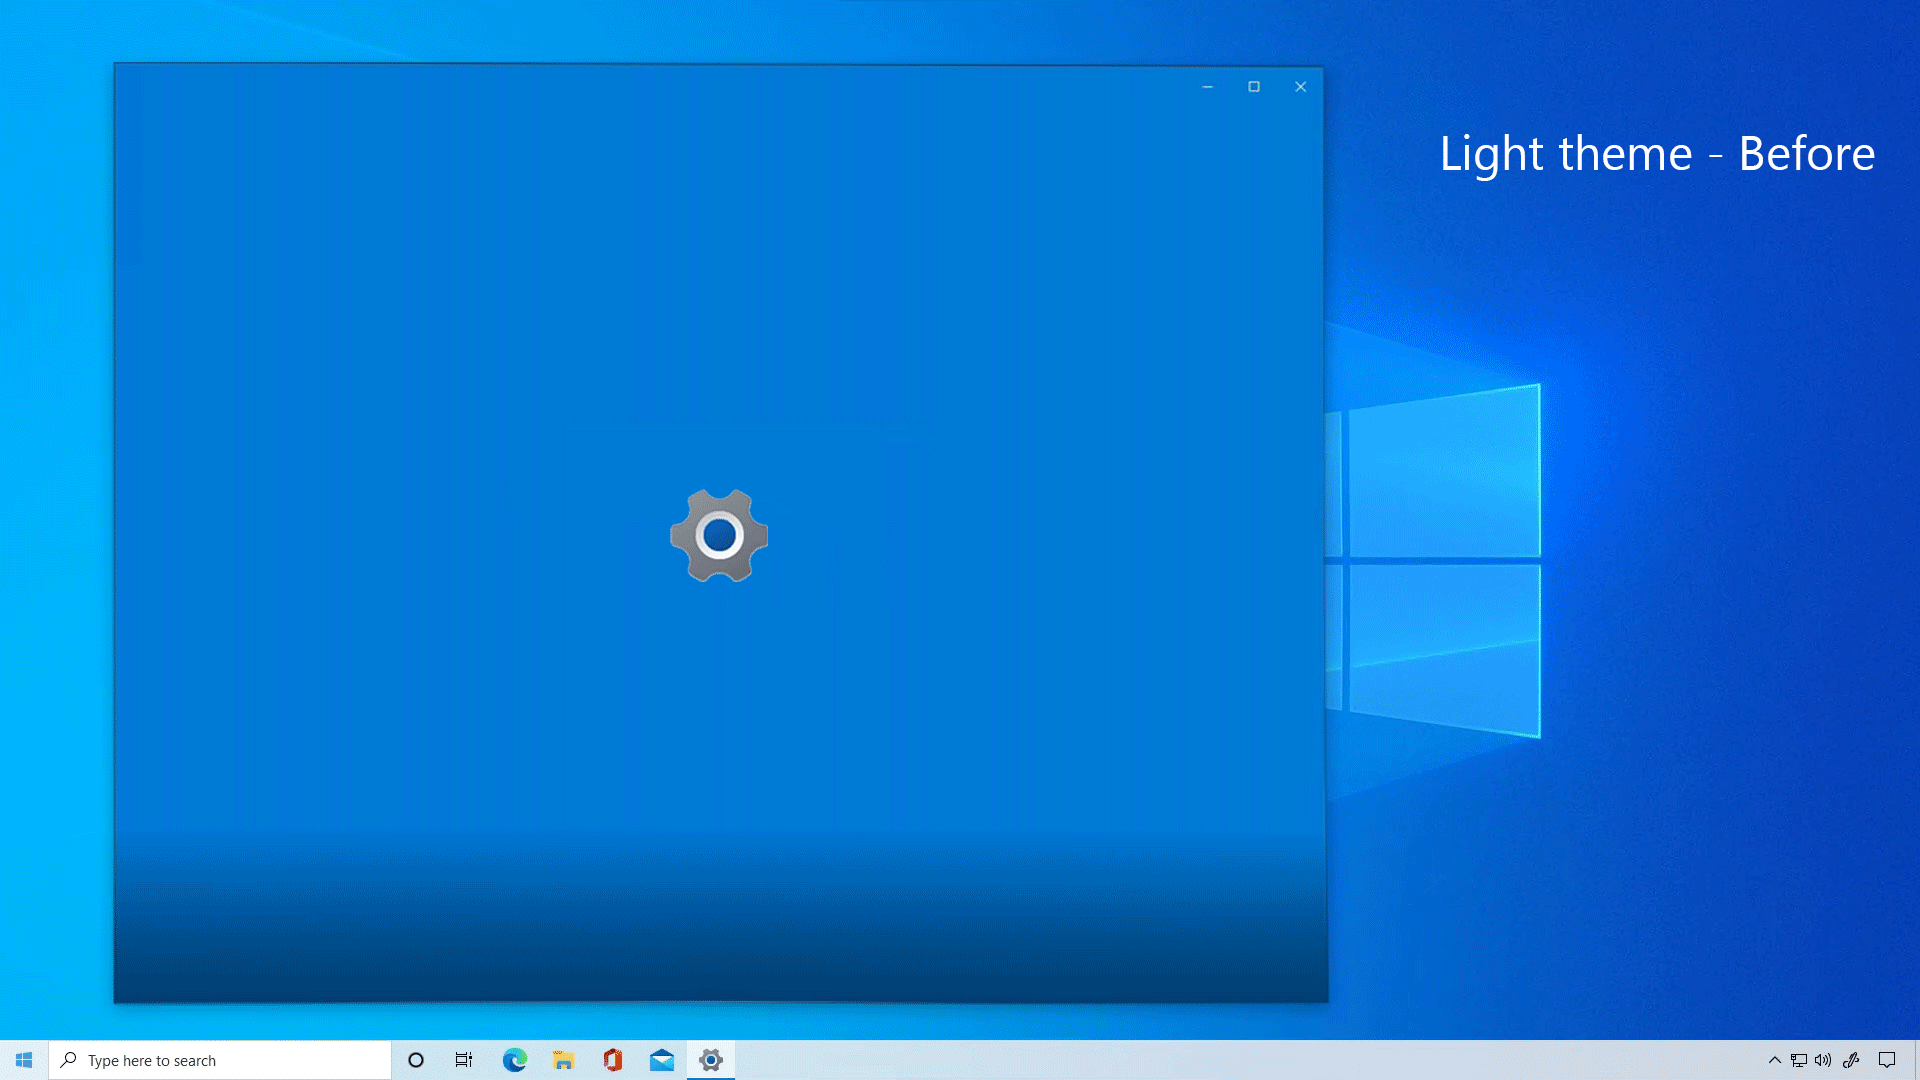Click the loading Settings app window area

click(x=719, y=533)
